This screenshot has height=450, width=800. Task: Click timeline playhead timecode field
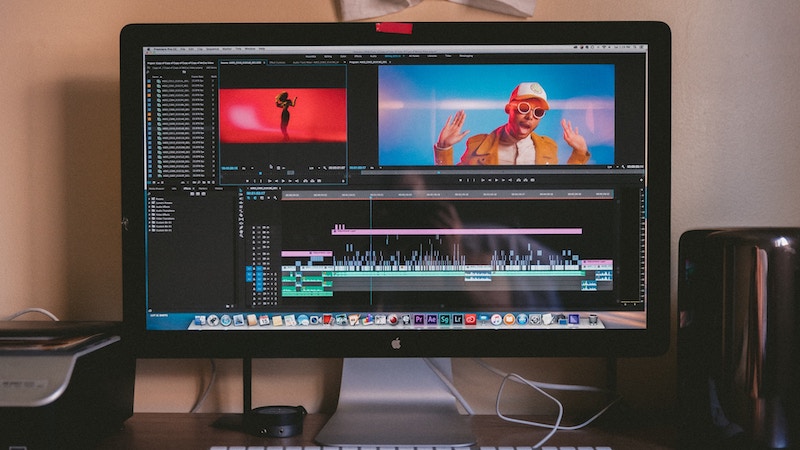click(256, 193)
